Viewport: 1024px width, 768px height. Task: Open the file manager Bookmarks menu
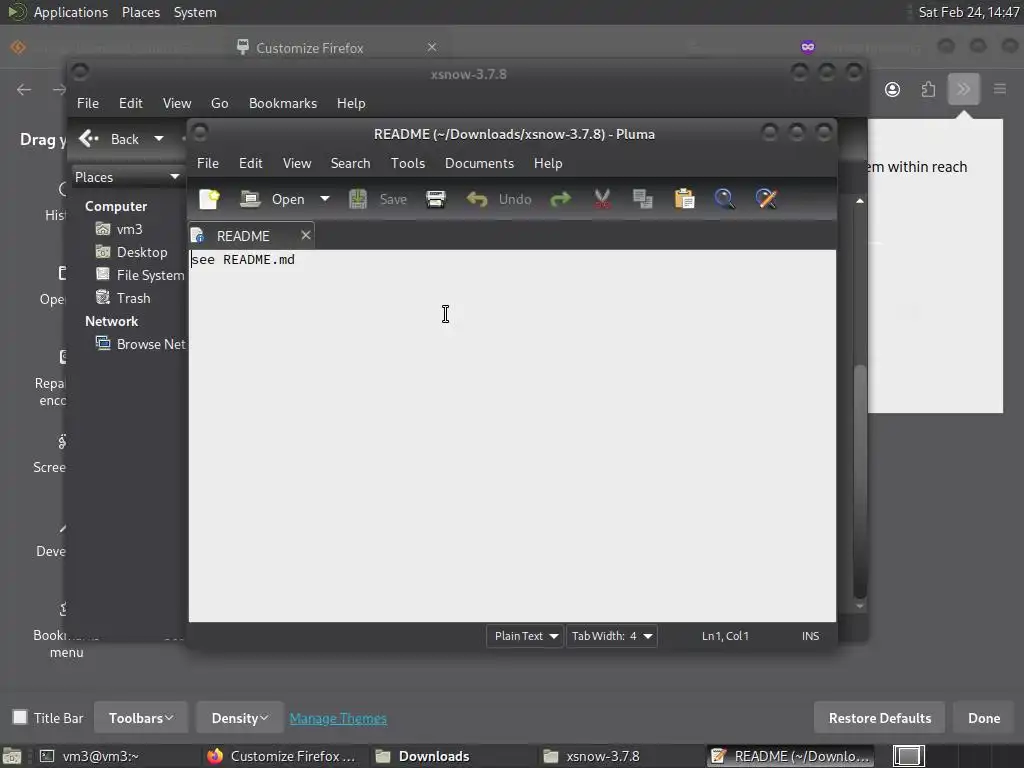(283, 103)
